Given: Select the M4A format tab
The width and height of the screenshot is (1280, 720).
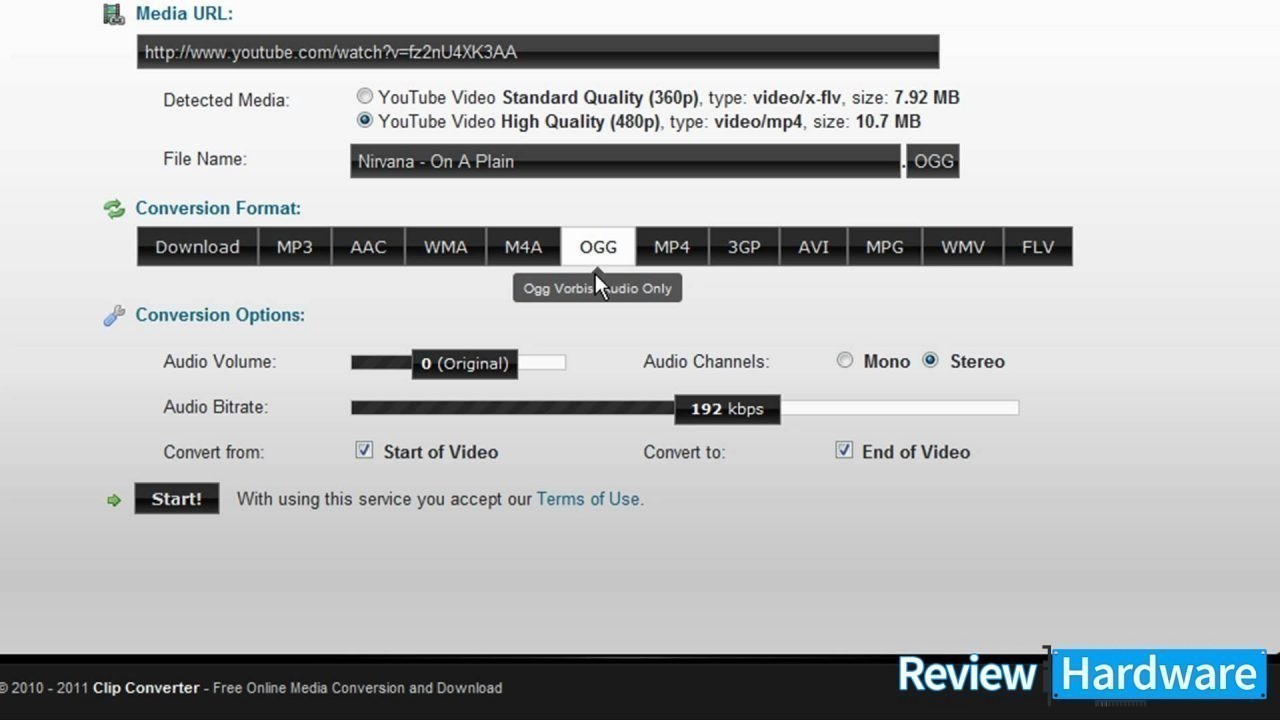Looking at the screenshot, I should click(523, 247).
